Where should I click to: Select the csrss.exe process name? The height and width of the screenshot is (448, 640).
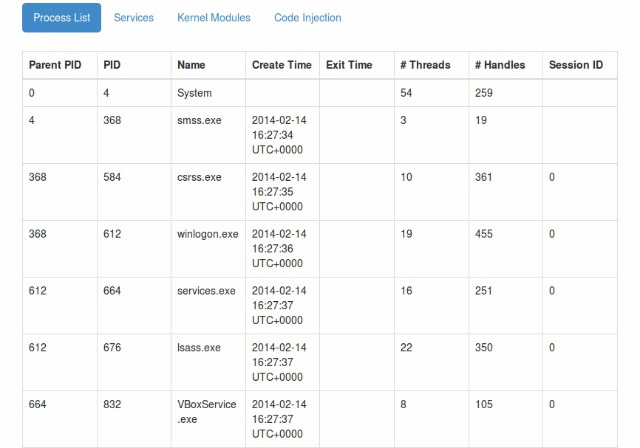pyautogui.click(x=199, y=177)
